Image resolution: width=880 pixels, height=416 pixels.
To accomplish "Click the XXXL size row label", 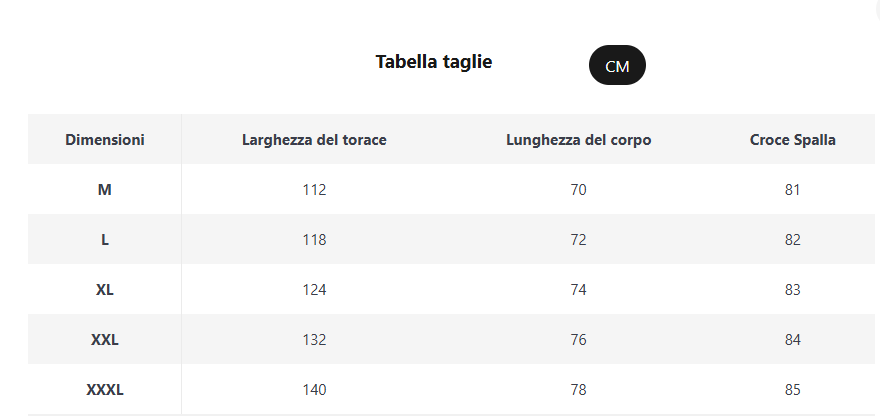I will click(x=104, y=390).
